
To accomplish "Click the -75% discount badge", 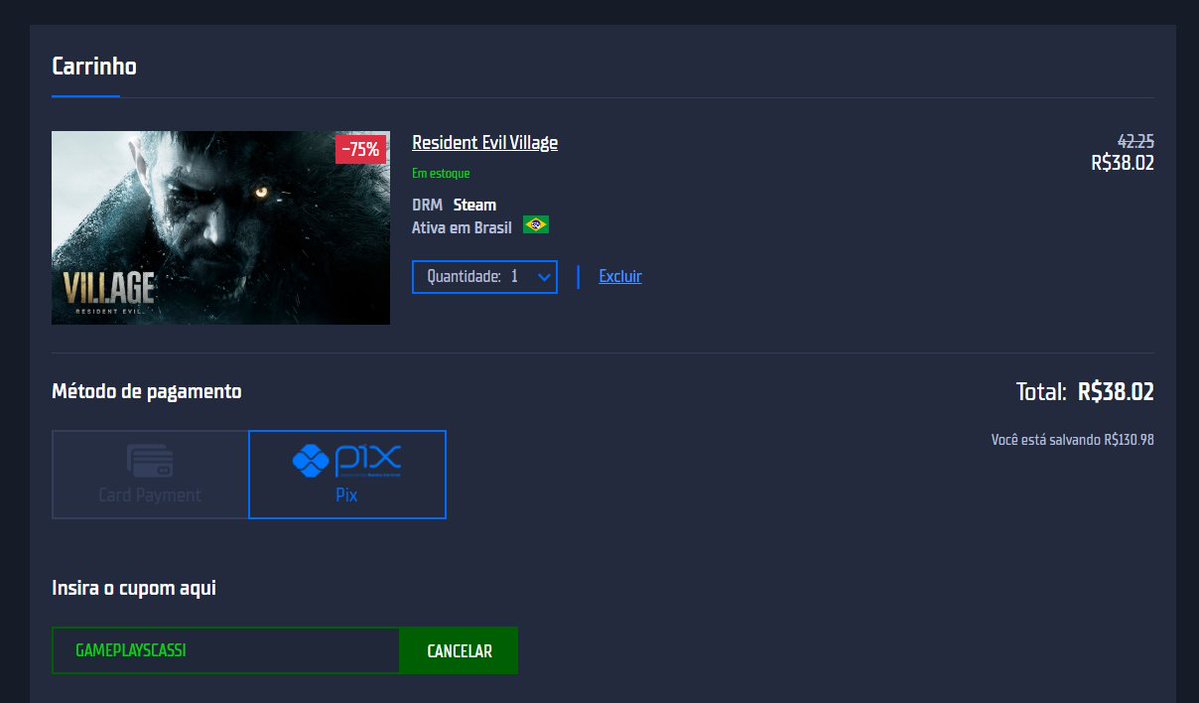I will tap(361, 149).
